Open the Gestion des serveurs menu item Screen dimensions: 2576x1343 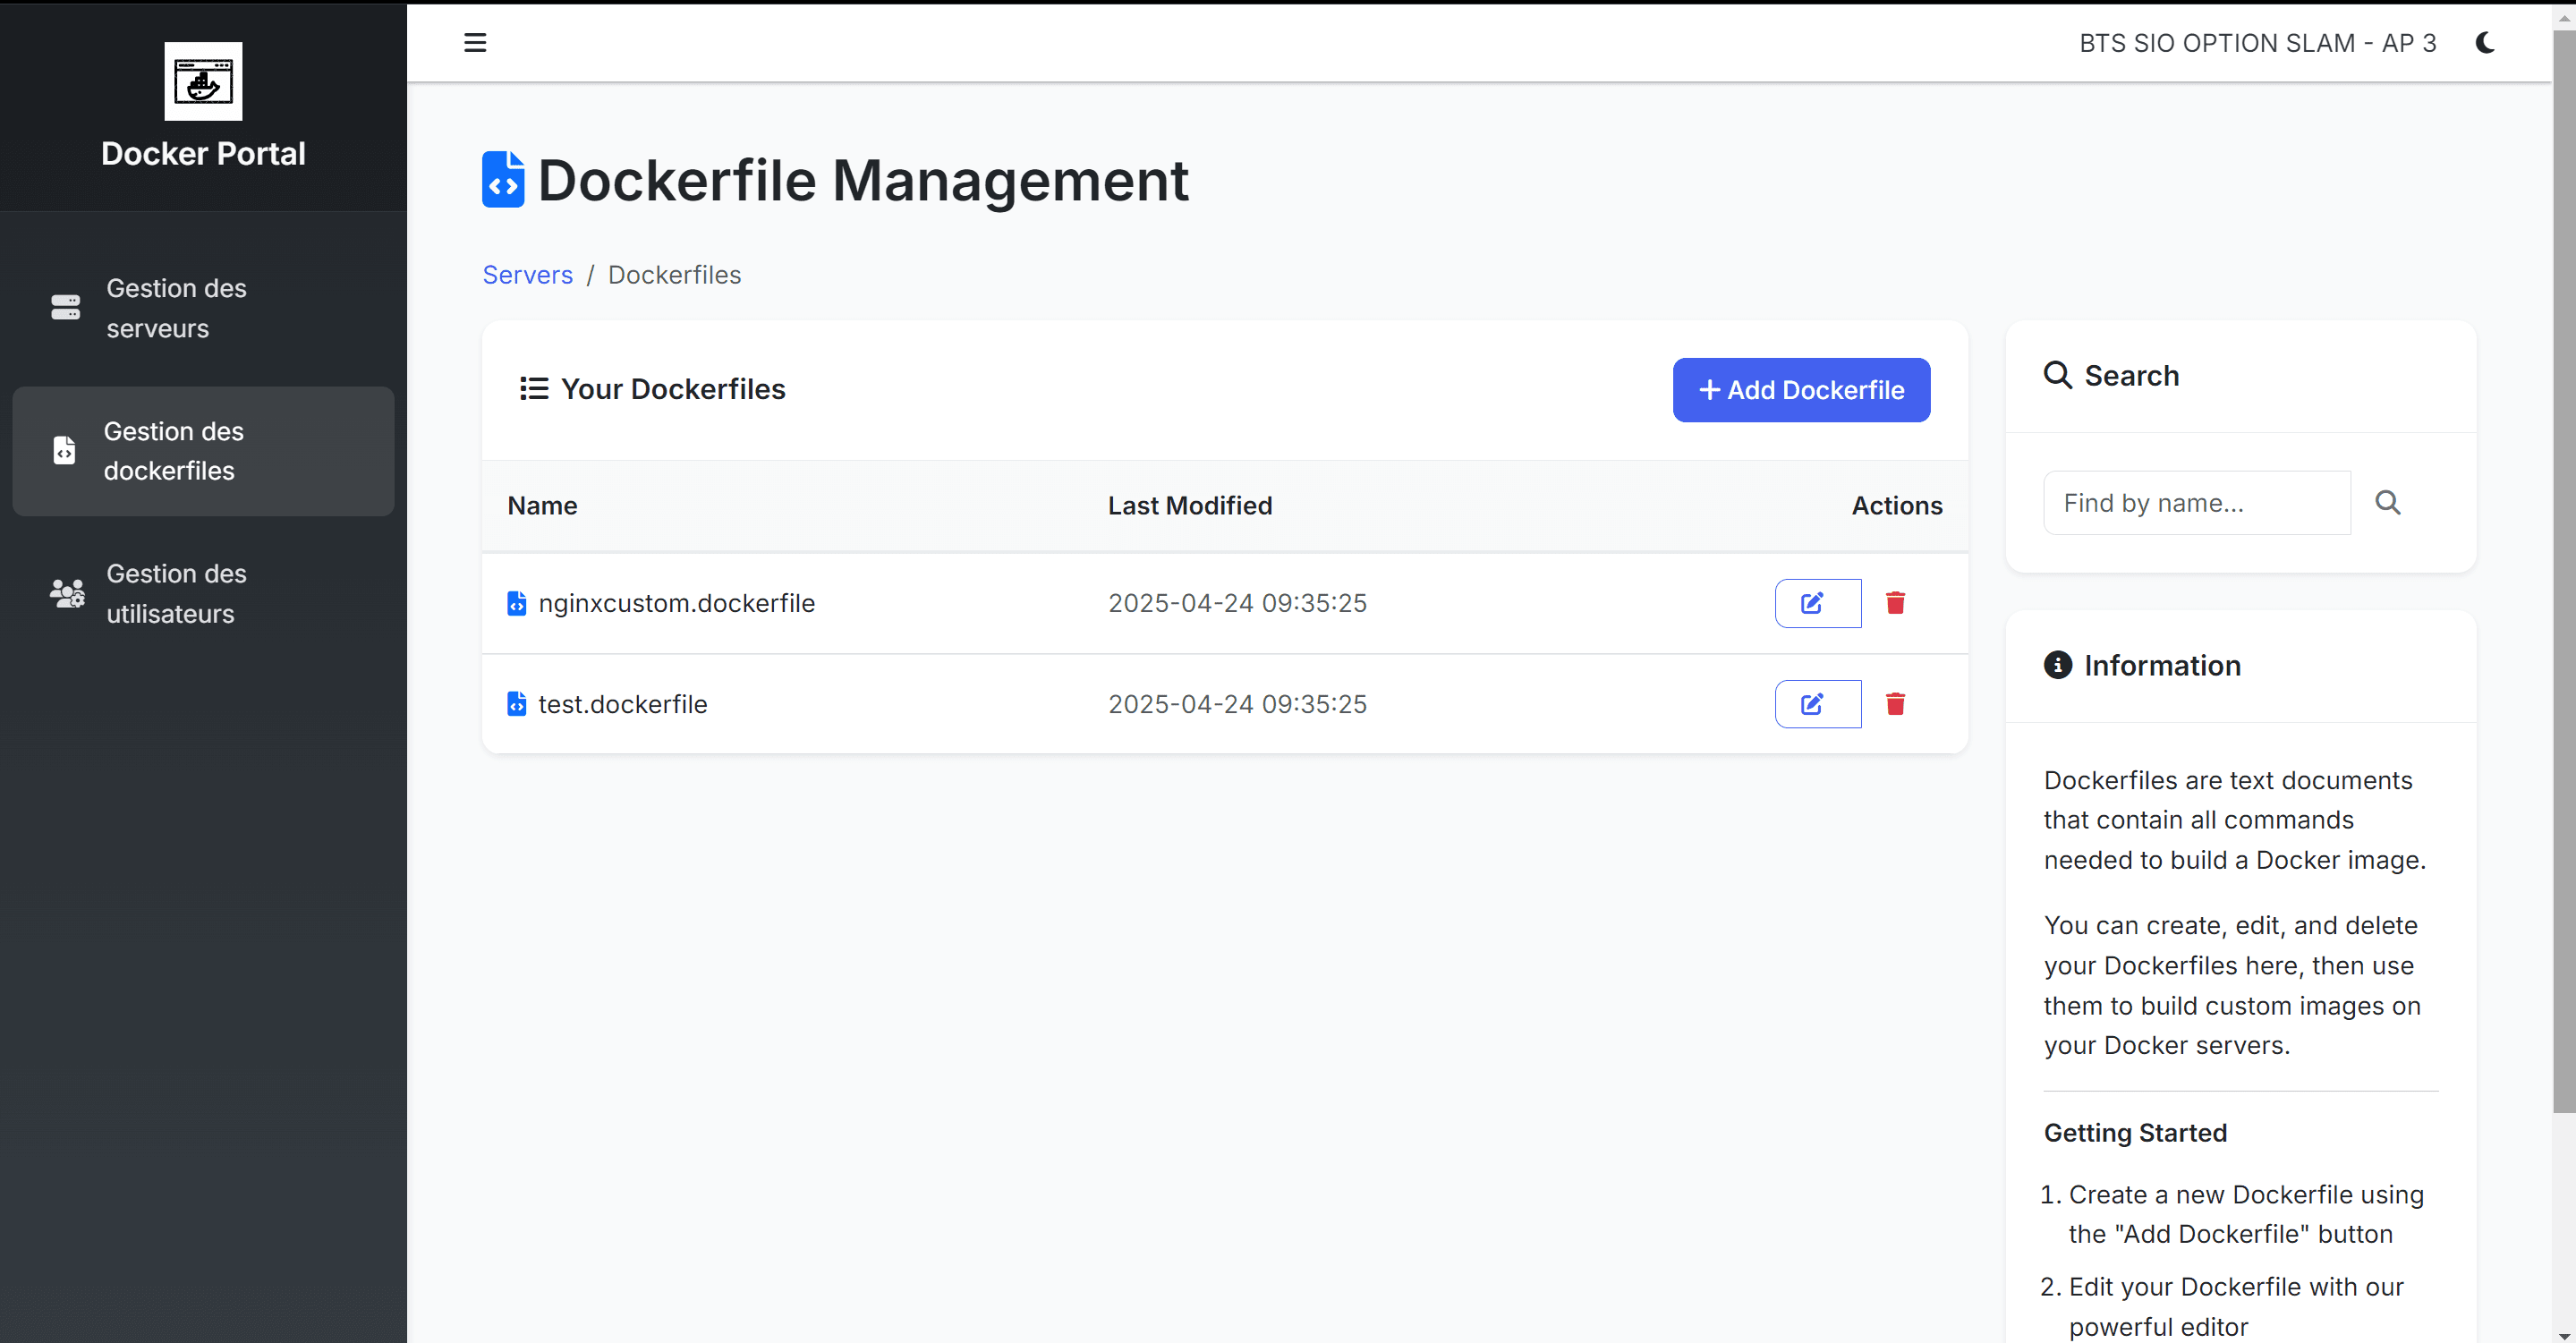(176, 307)
